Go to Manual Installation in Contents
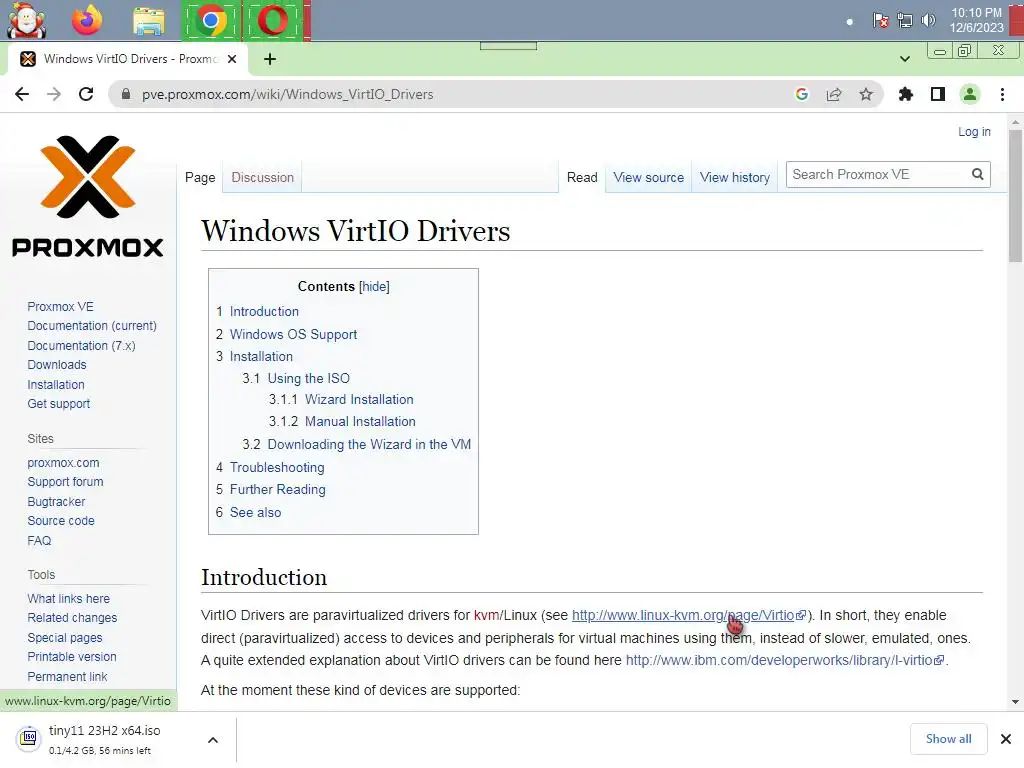 click(360, 421)
